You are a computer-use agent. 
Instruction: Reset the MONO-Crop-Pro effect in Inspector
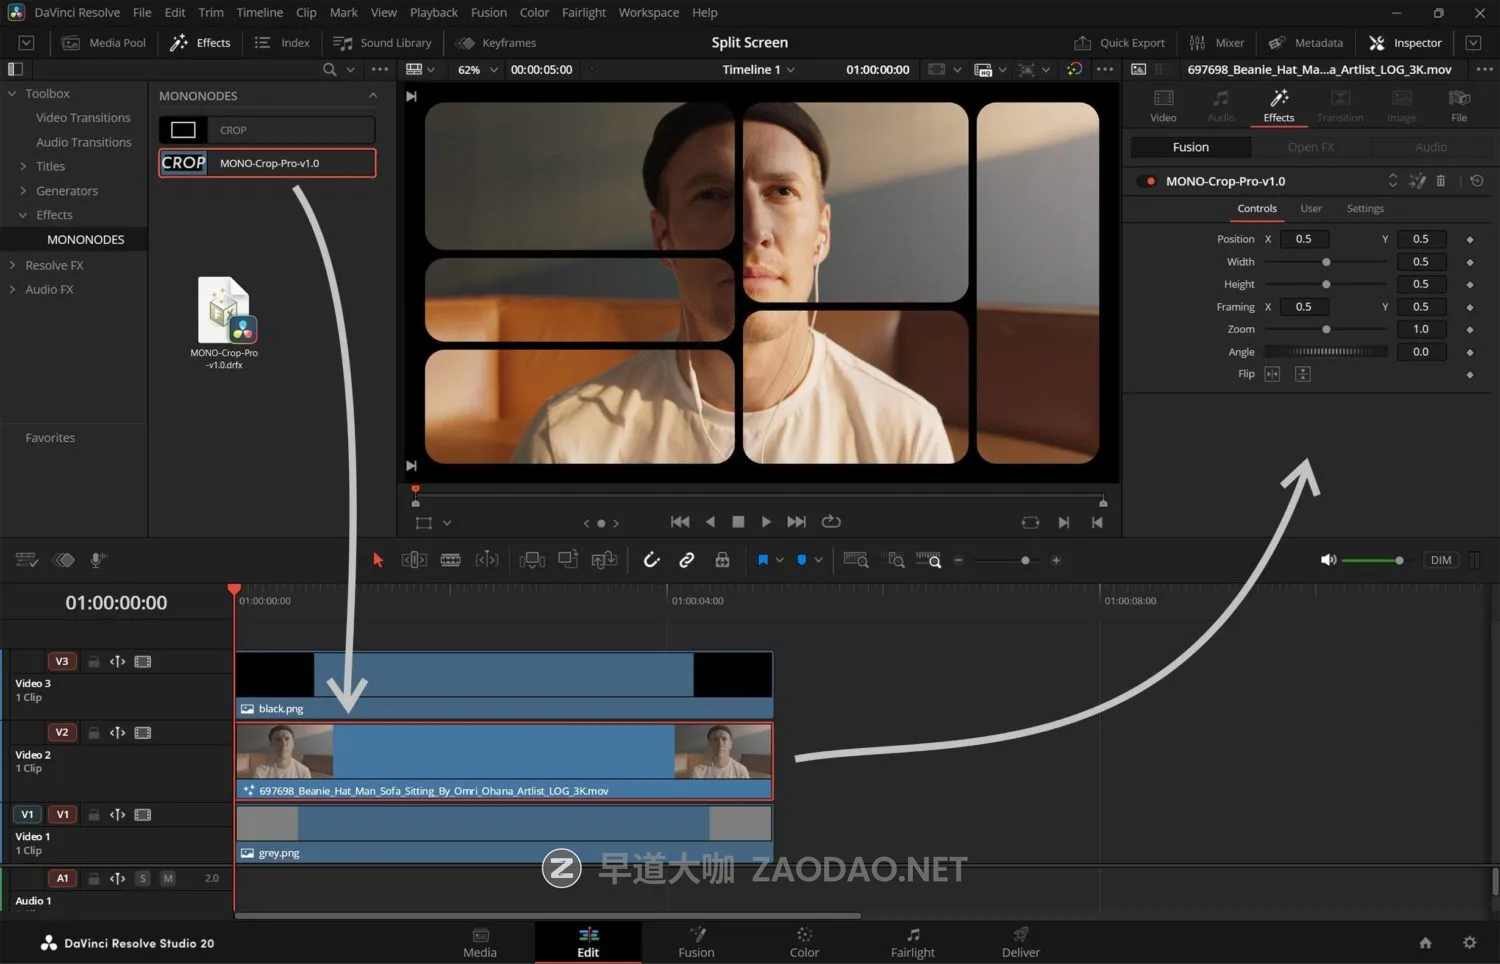[1477, 181]
